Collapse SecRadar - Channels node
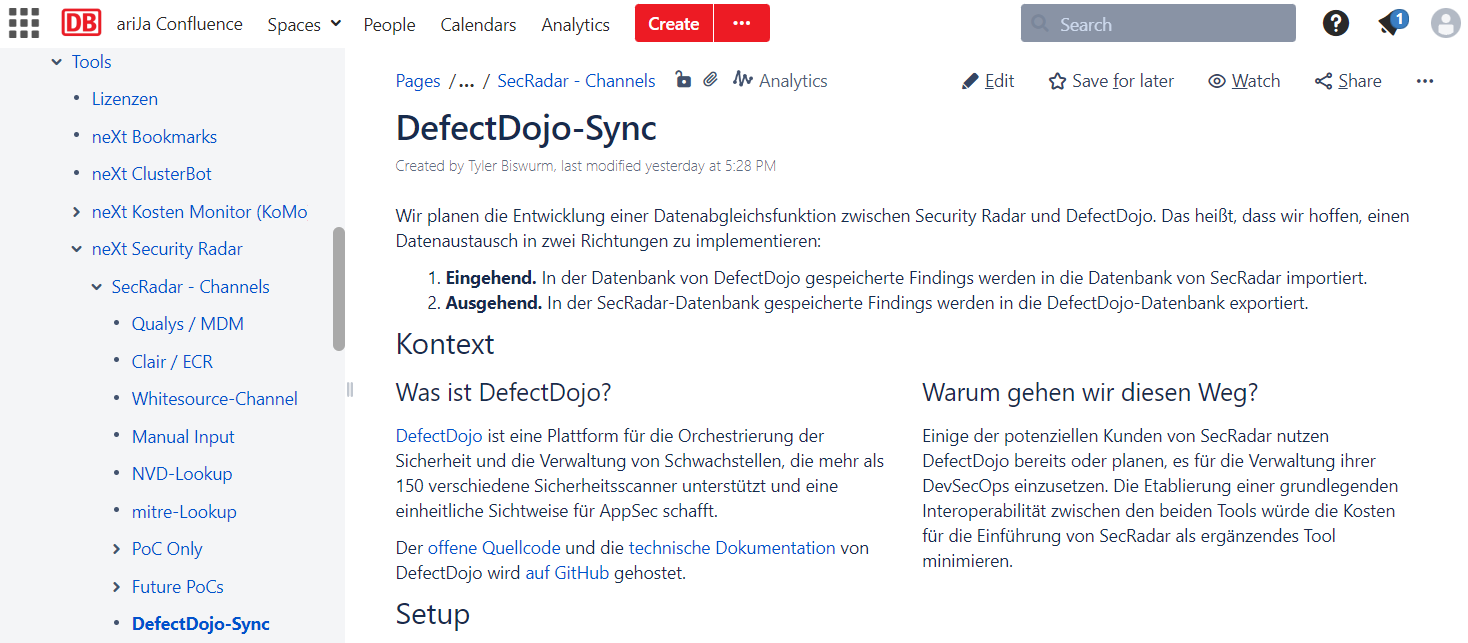This screenshot has height=643, width=1468. tap(97, 287)
